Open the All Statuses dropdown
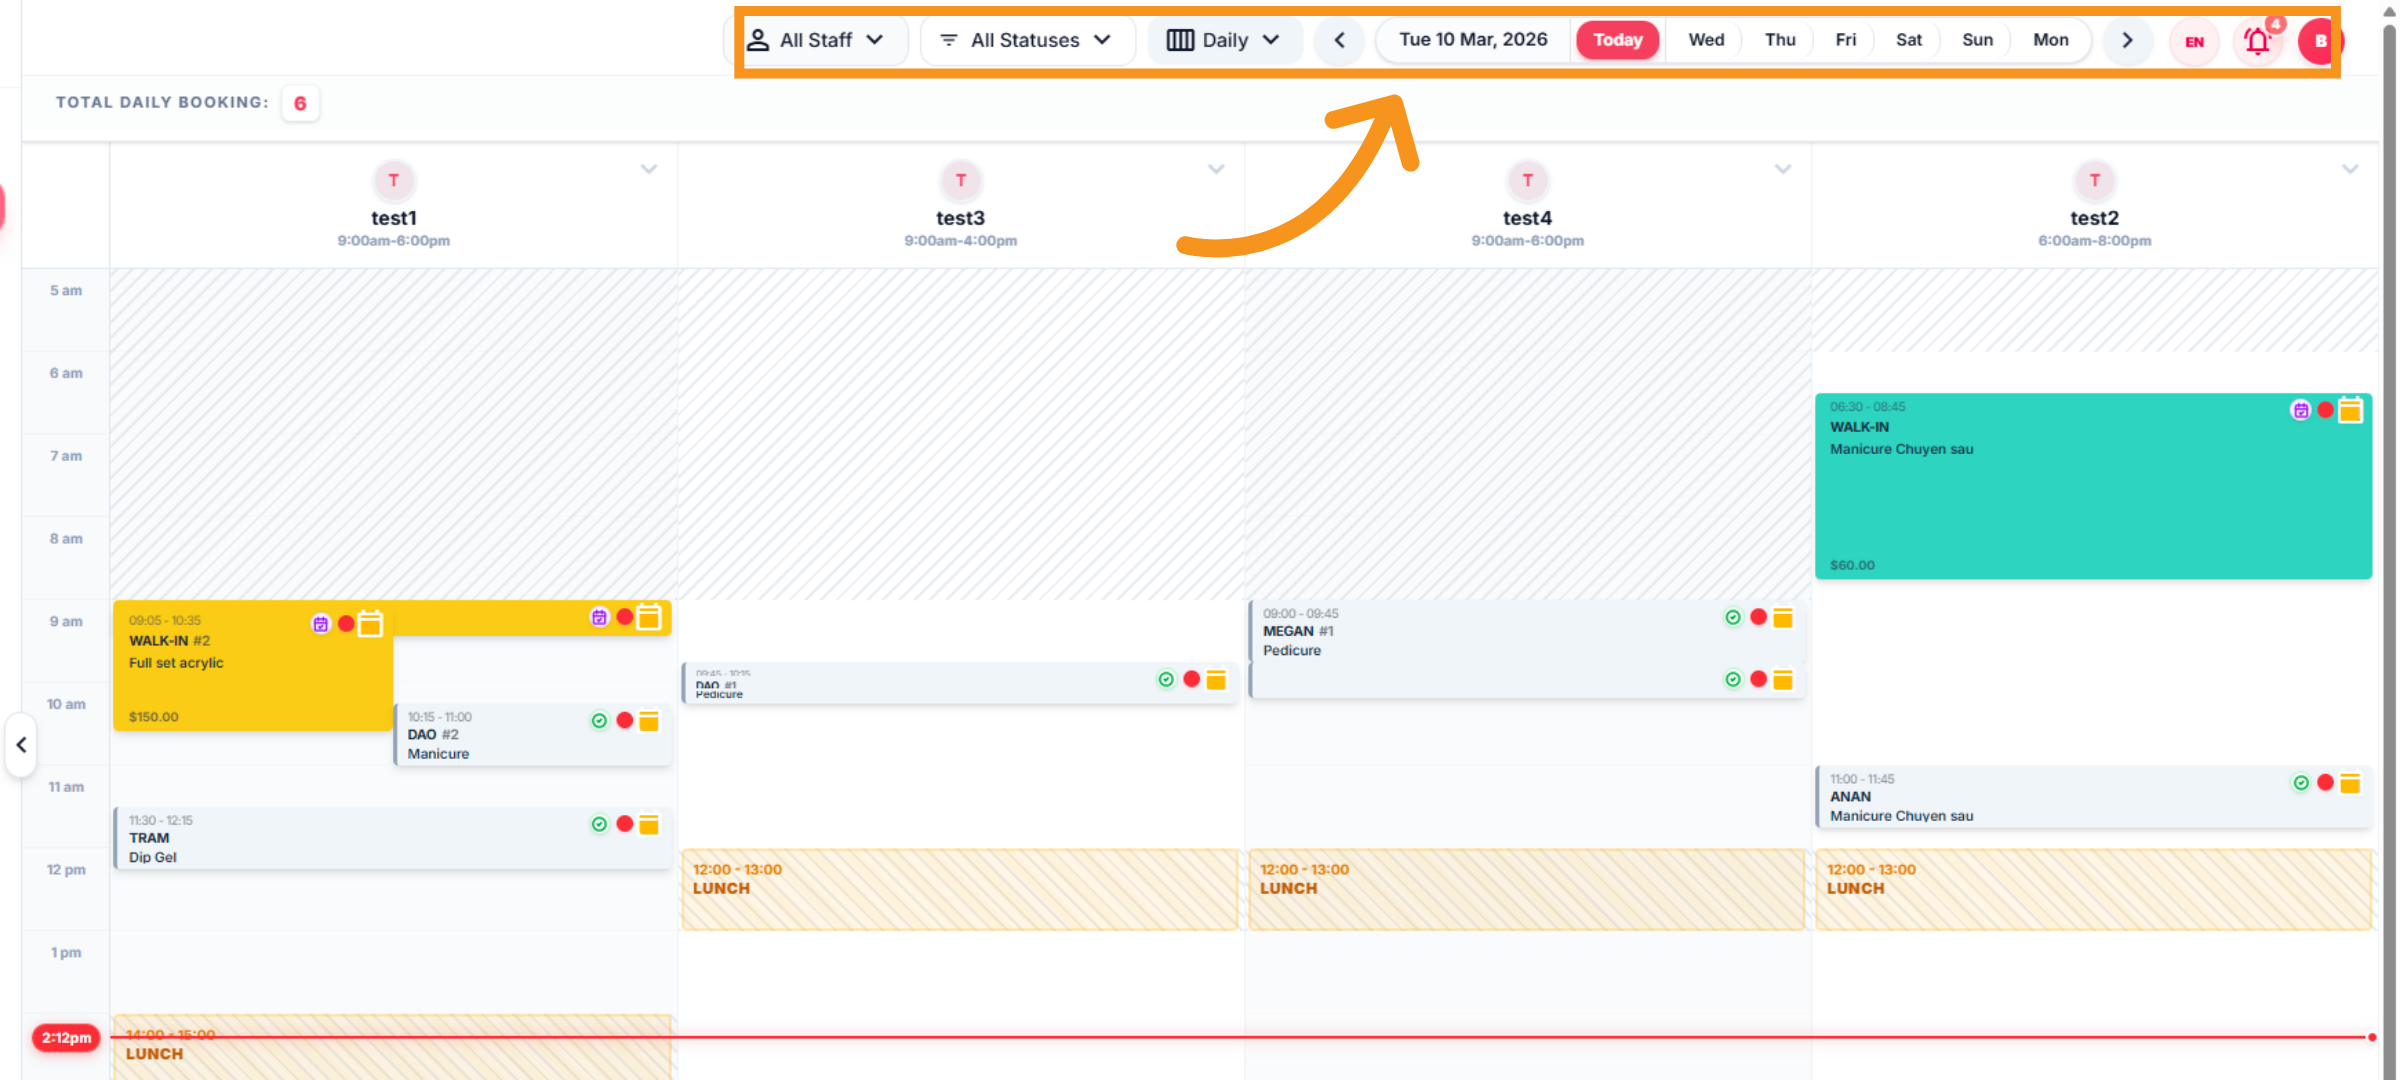 1027,40
